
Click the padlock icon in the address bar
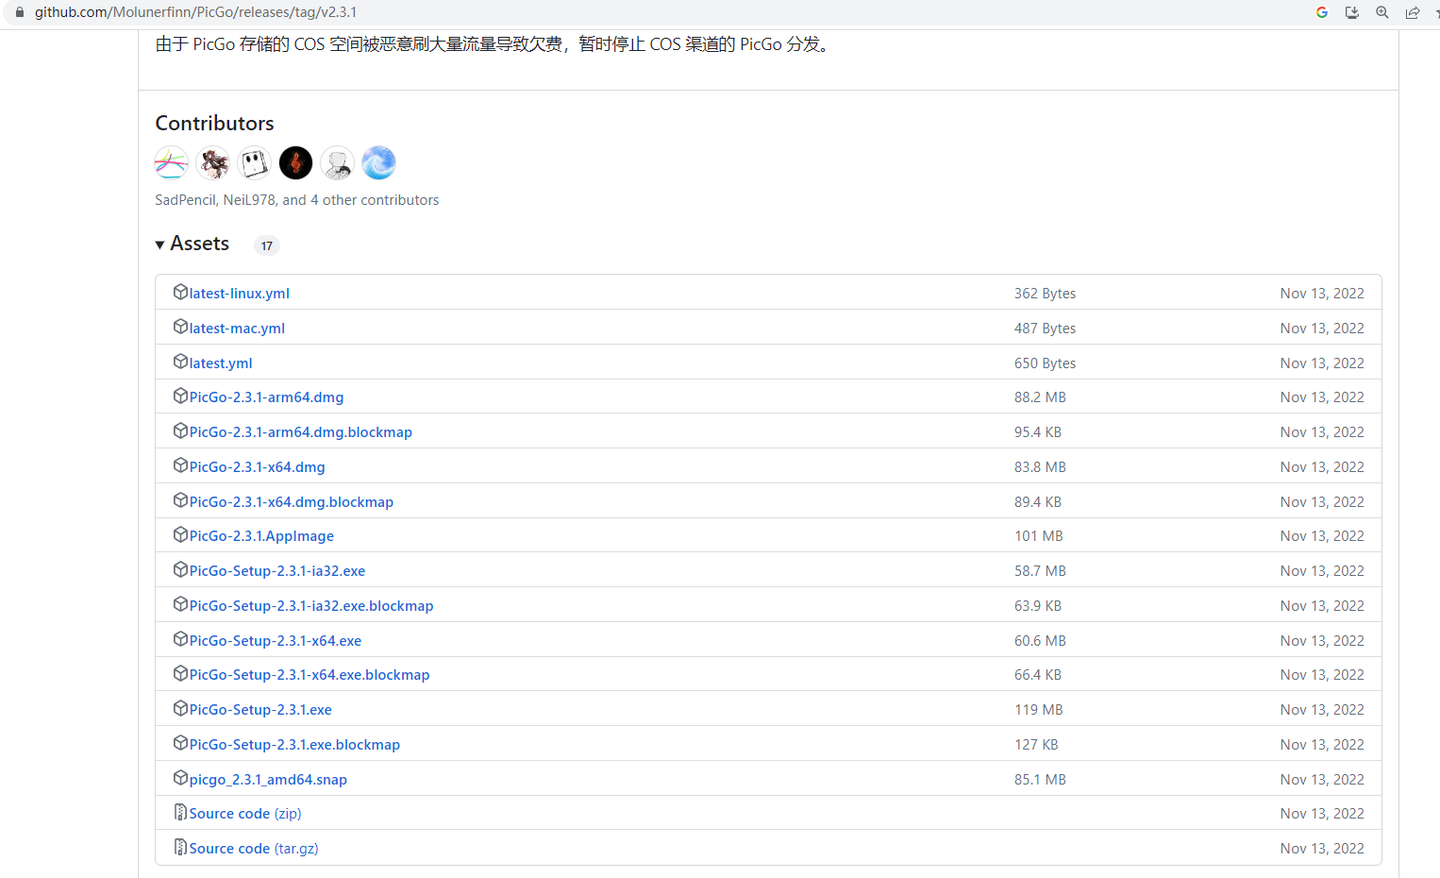(x=22, y=14)
